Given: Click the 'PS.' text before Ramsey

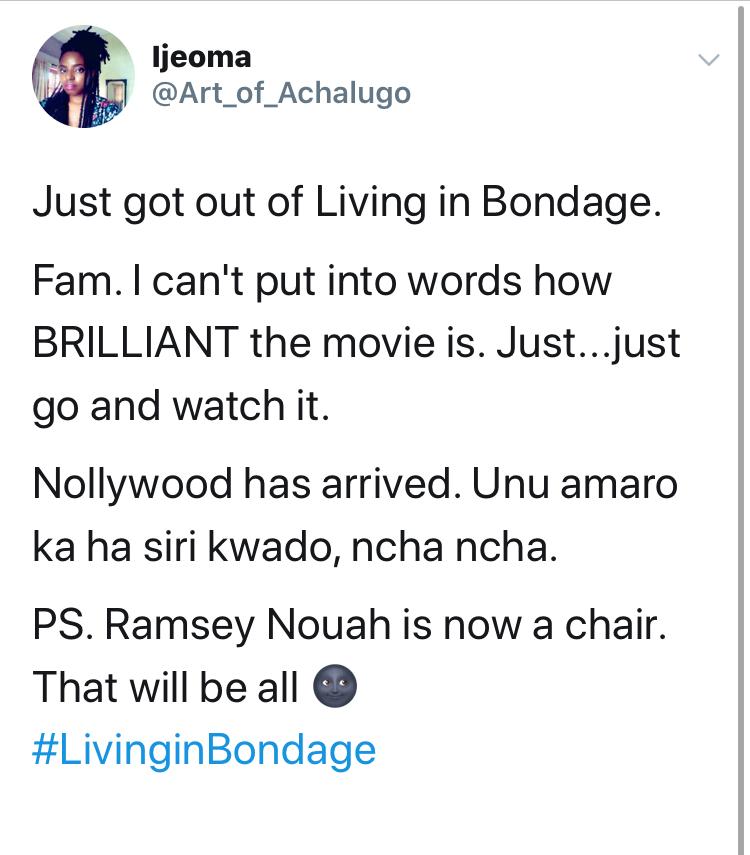Looking at the screenshot, I should tap(63, 626).
